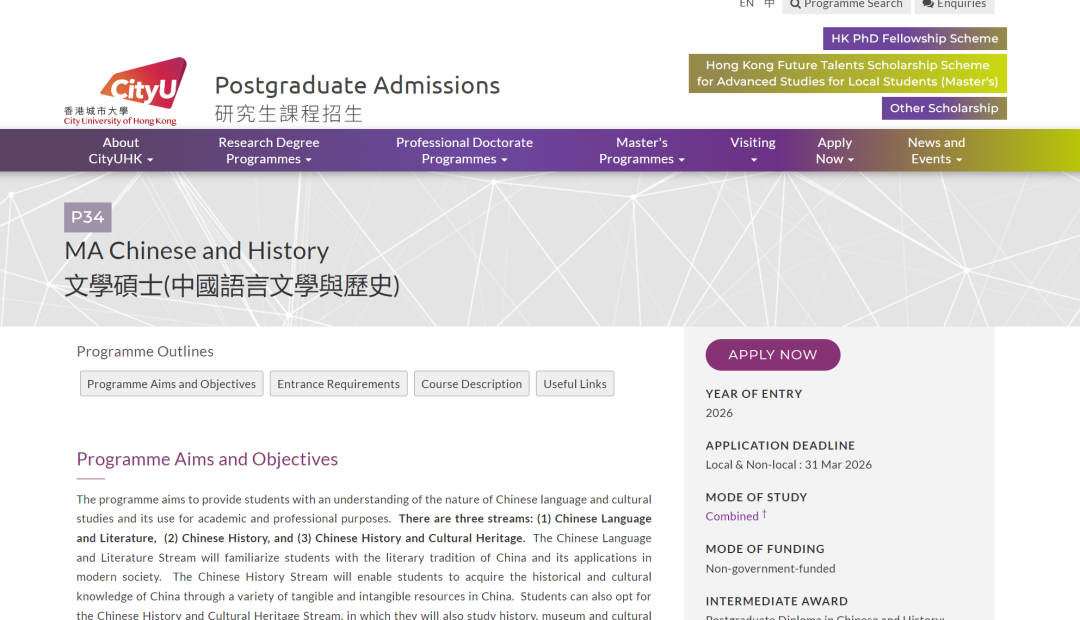
Task: Click the Other Scholarship button
Action: [x=943, y=107]
